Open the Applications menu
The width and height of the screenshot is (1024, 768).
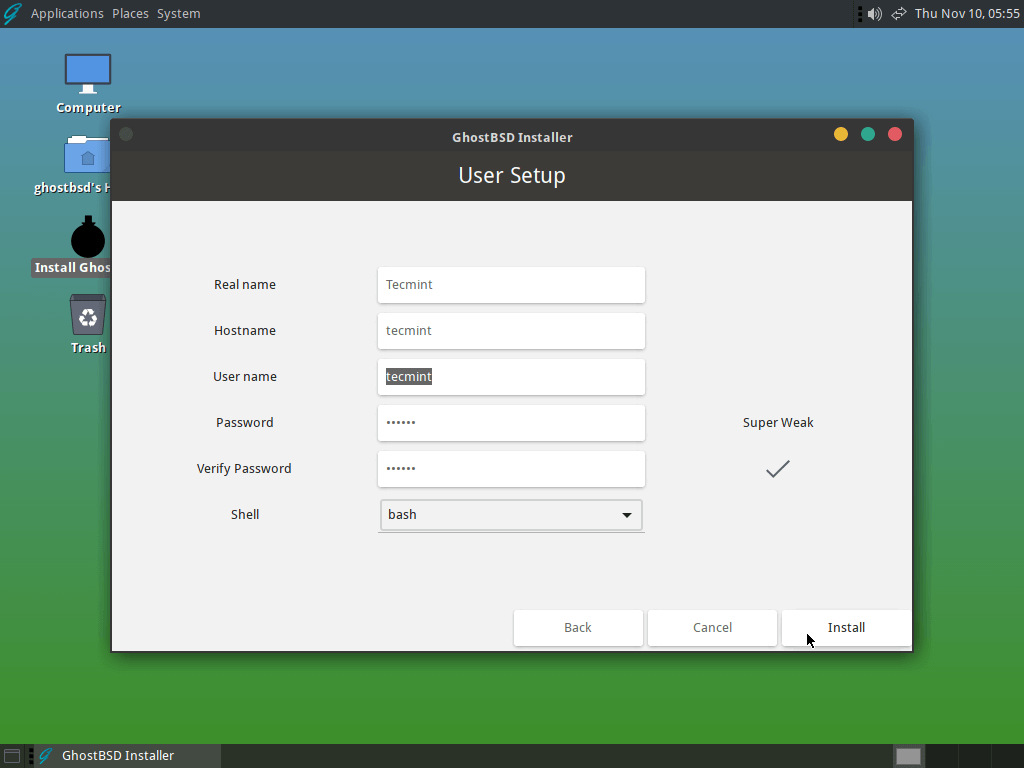tap(67, 13)
